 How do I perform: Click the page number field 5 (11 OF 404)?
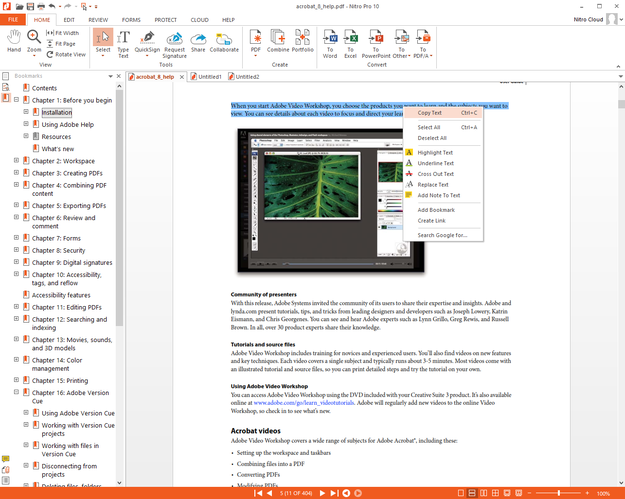pyautogui.click(x=295, y=493)
